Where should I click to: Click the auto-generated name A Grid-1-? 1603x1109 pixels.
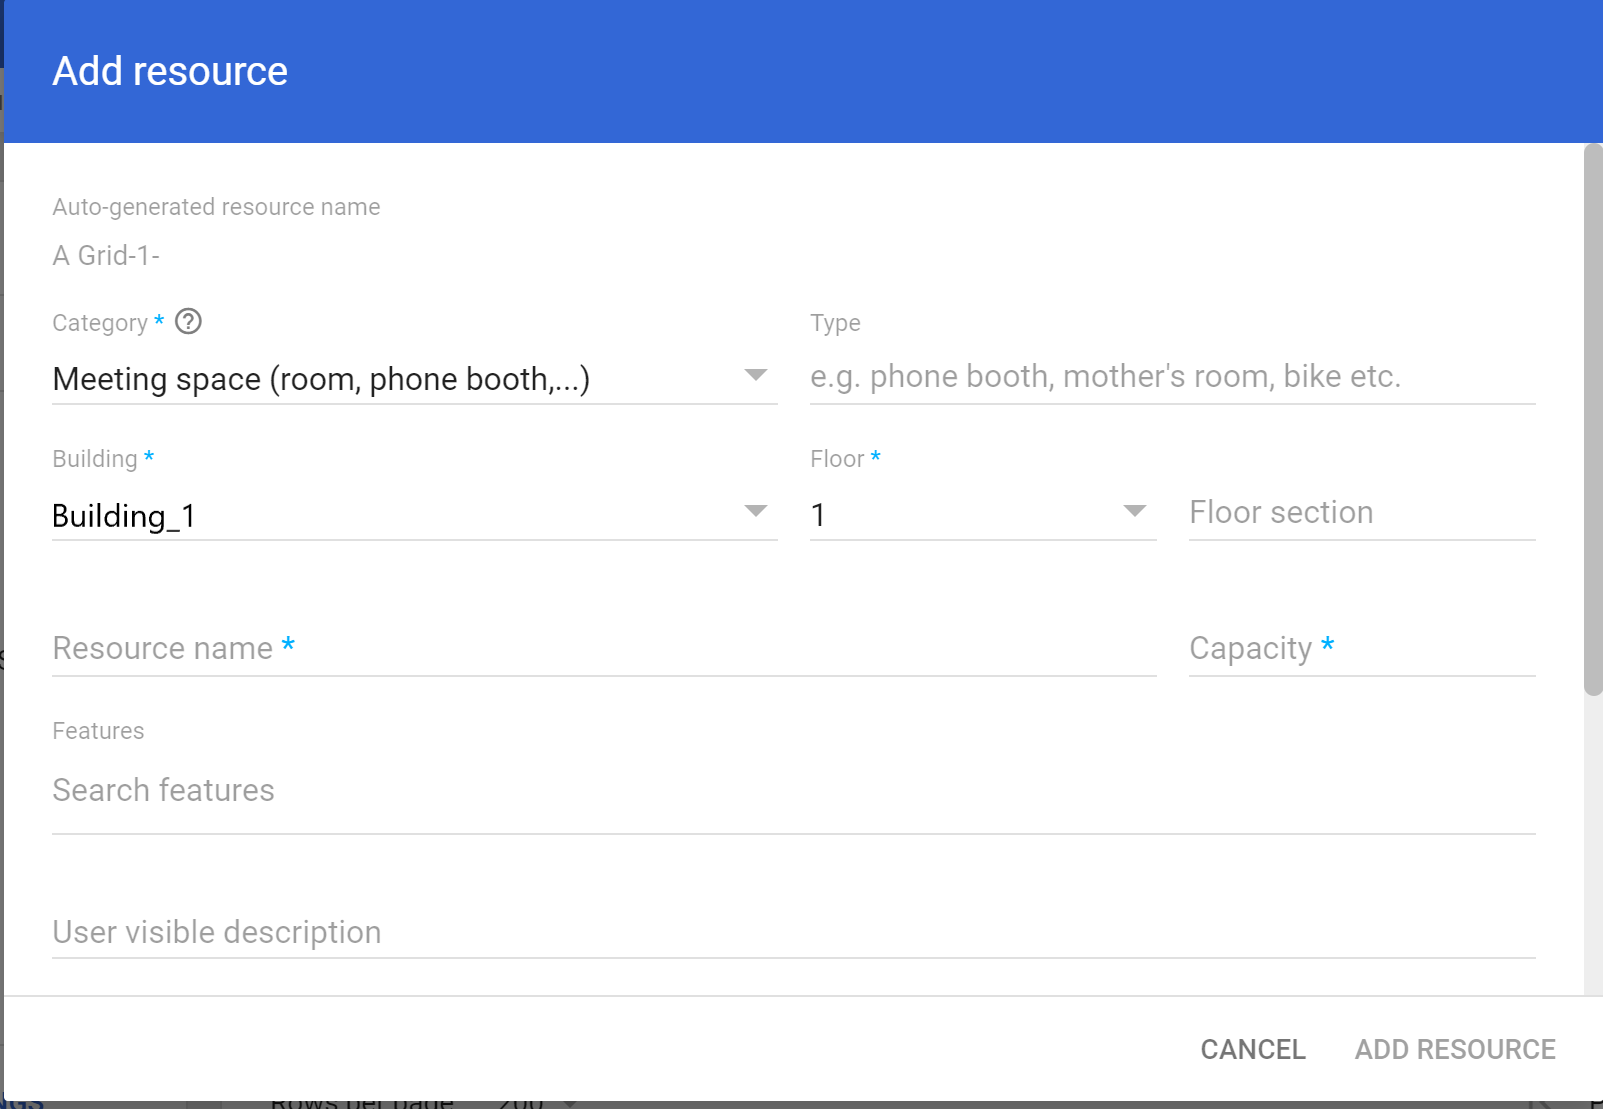pos(106,256)
